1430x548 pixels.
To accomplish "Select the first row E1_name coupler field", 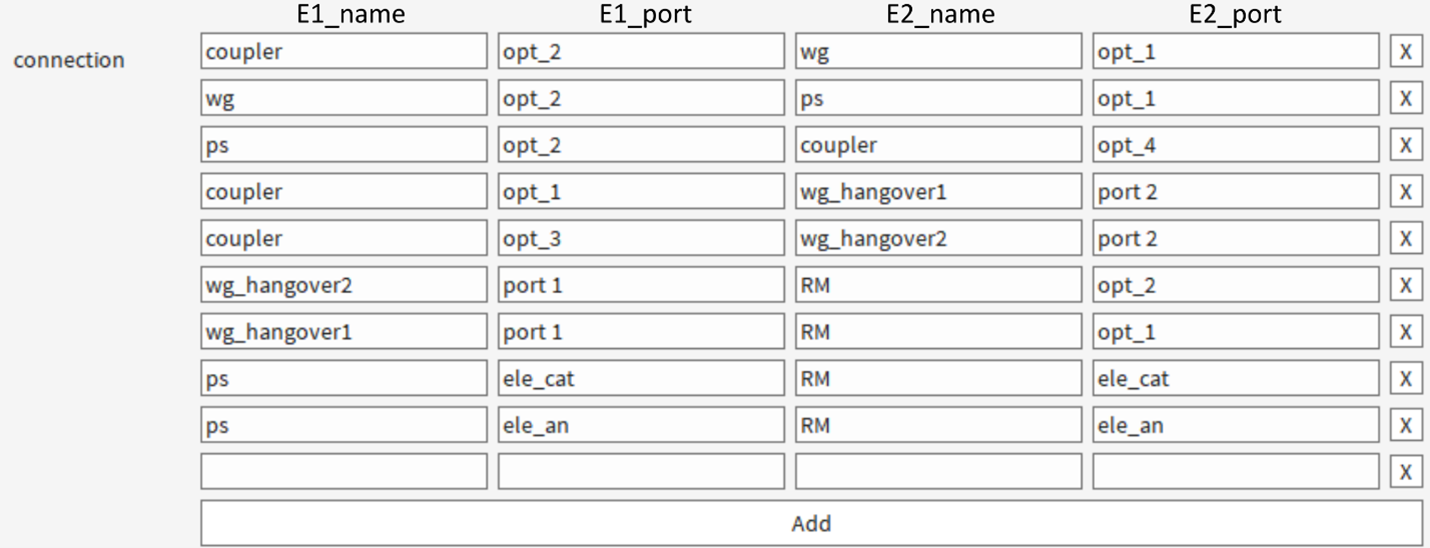I will (344, 52).
